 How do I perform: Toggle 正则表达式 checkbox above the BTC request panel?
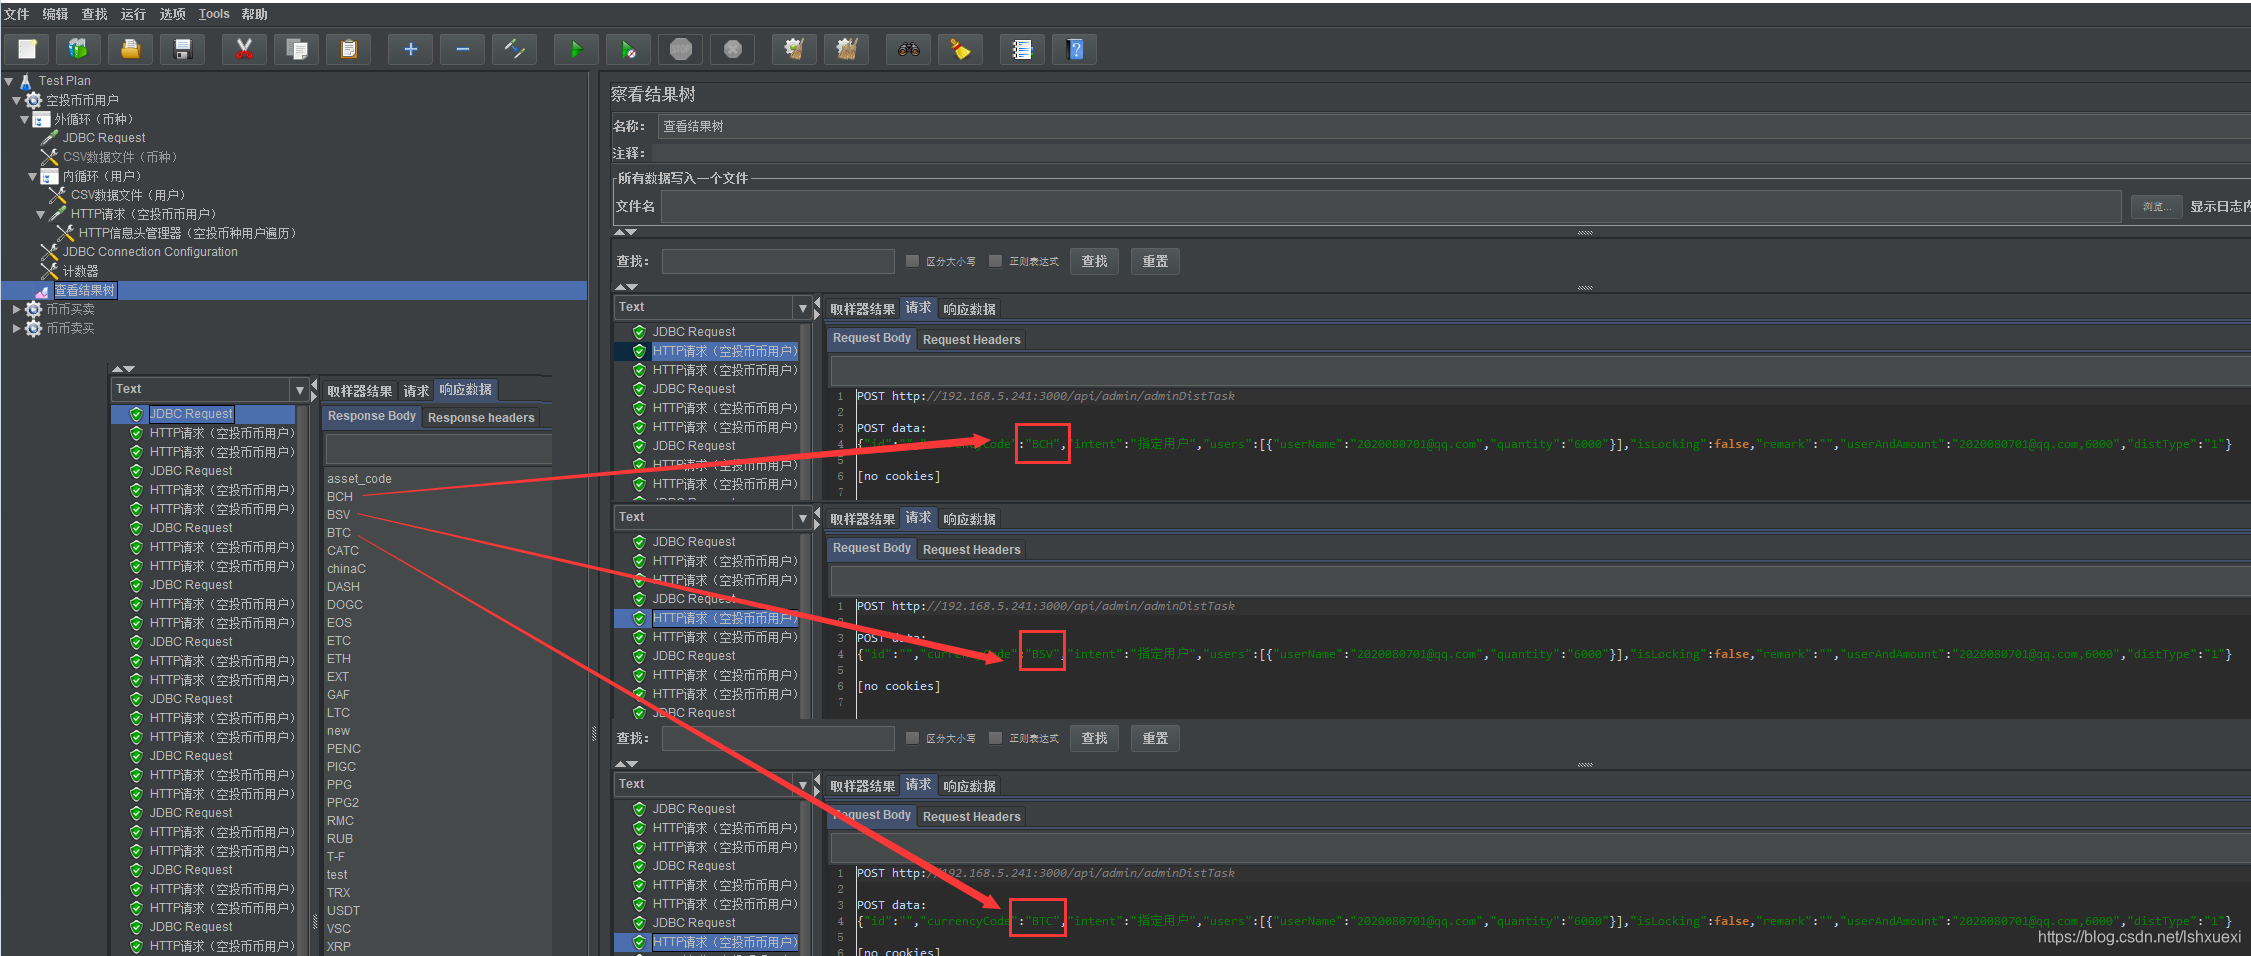click(x=995, y=738)
